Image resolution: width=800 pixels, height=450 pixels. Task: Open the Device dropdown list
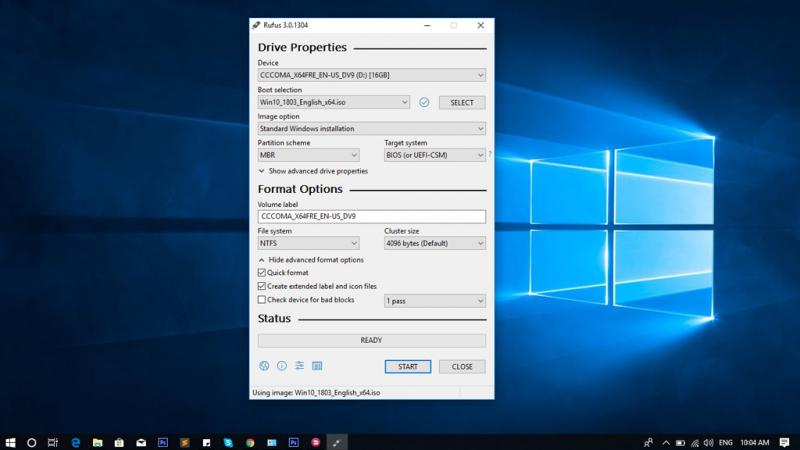pos(371,75)
